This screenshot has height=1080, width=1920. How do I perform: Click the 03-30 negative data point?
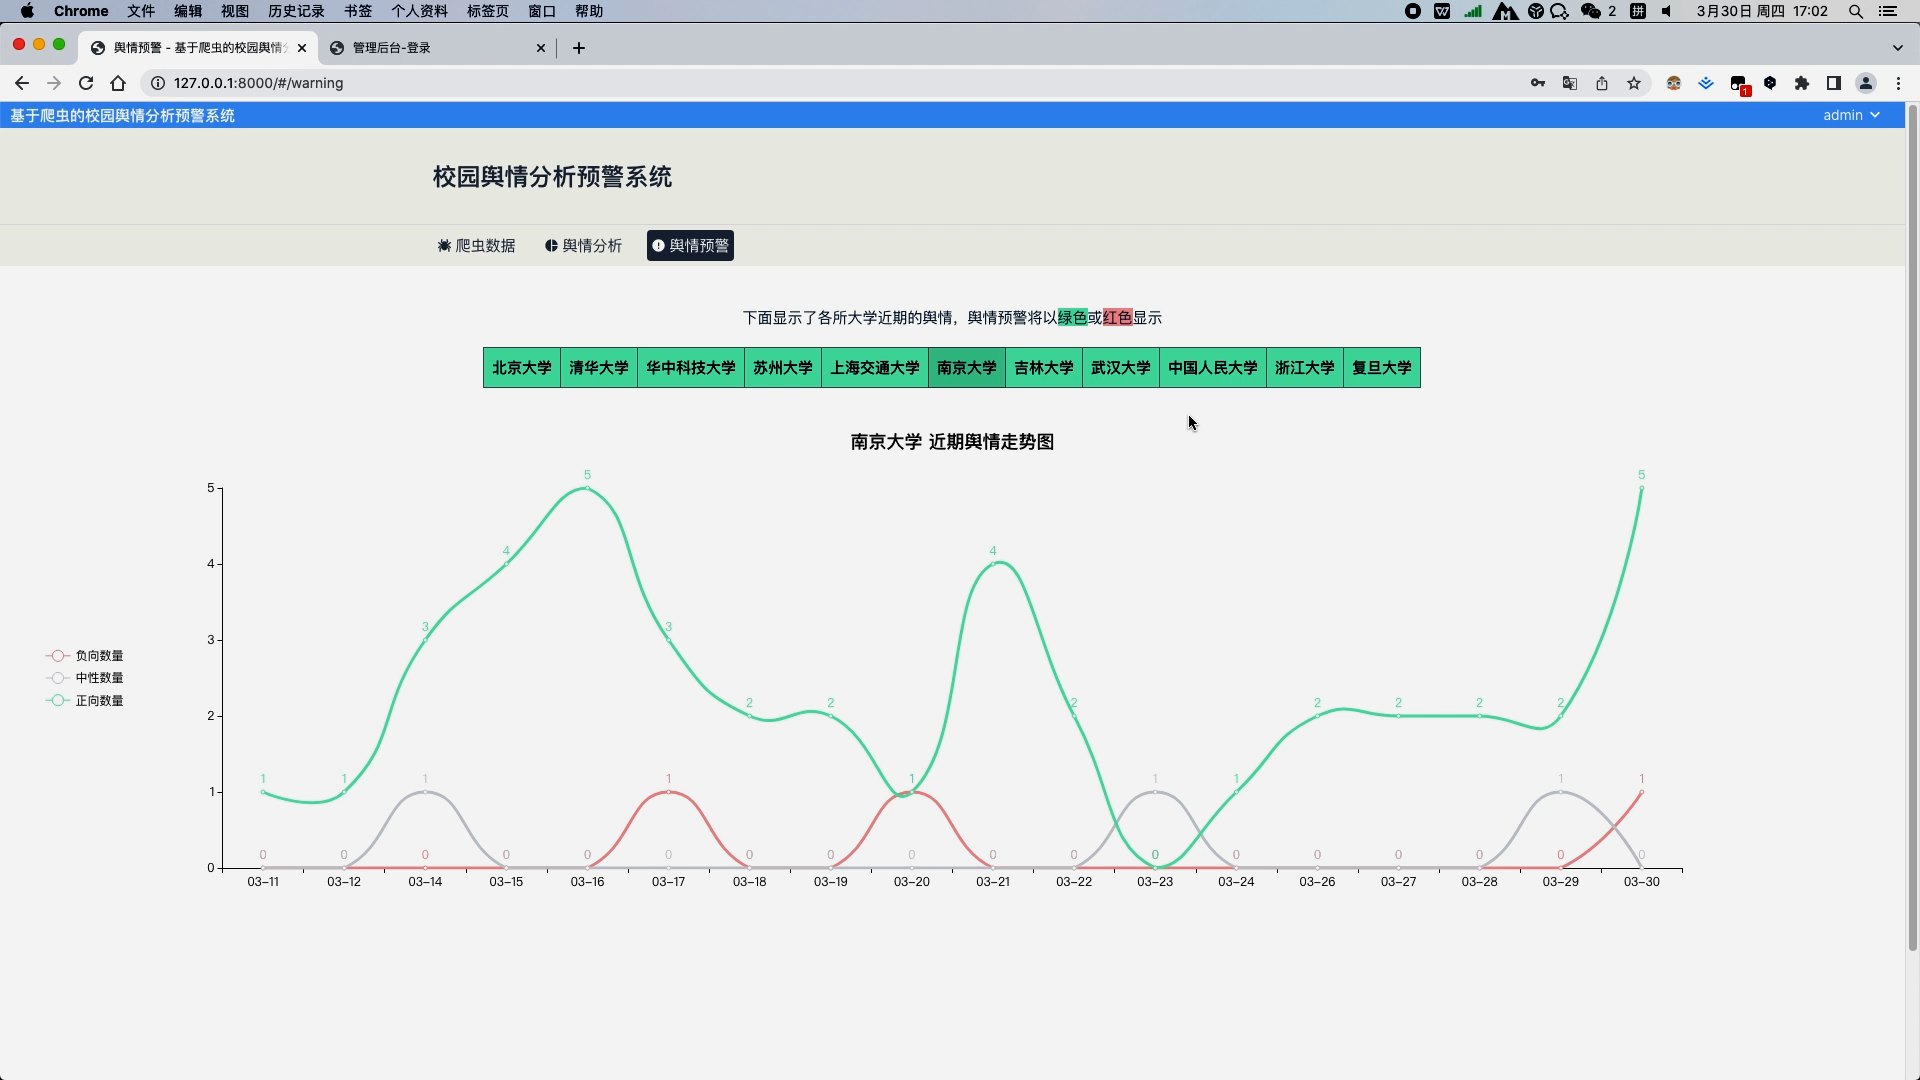1641,792
